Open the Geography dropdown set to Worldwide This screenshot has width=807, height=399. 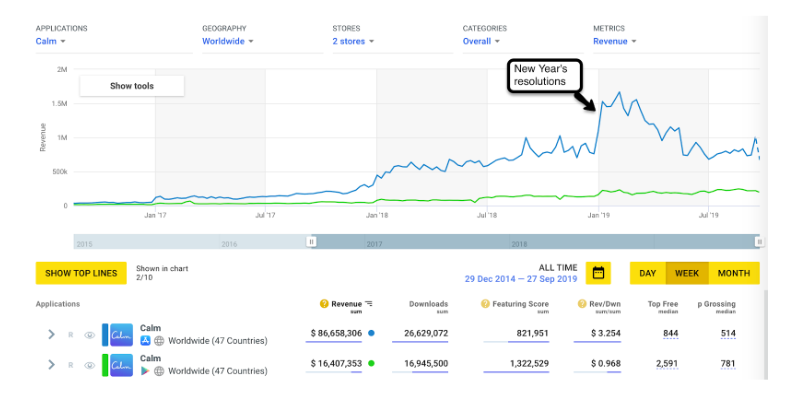(x=227, y=41)
